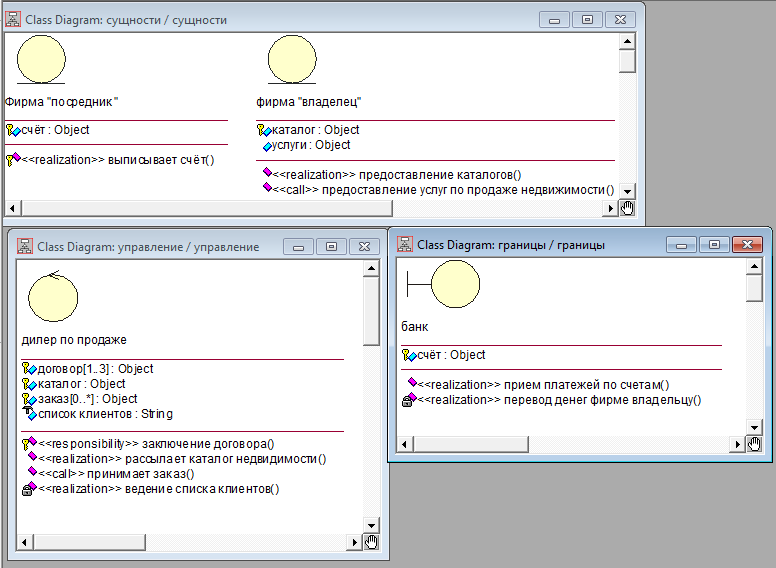Select <<realization>> прием платежей по счетам() text
The image size is (776, 568).
[543, 385]
